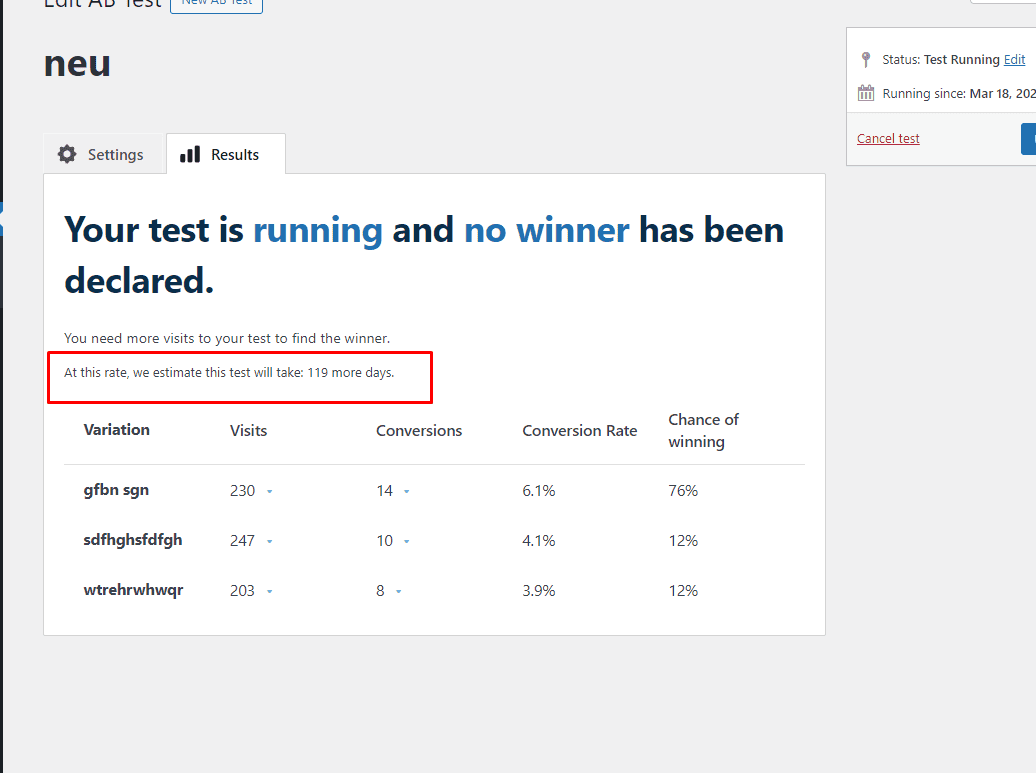Click the calendar icon beside Running since
The image size is (1036, 773).
[864, 92]
